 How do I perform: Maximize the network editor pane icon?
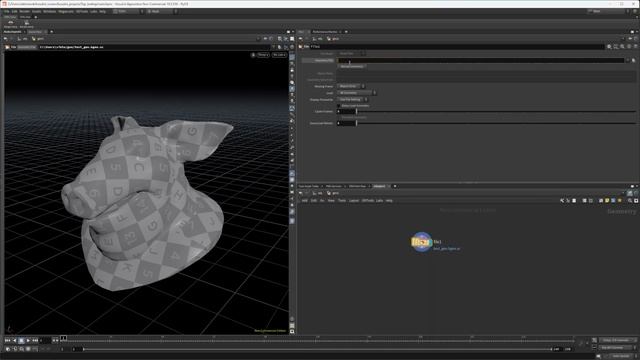(632, 186)
